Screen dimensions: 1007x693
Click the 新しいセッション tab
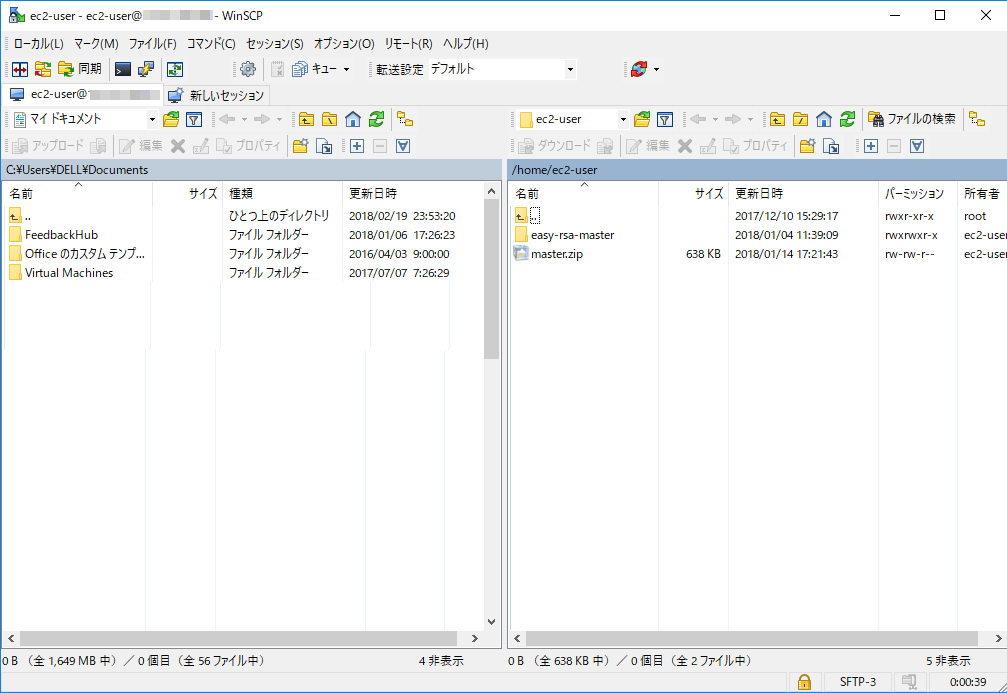pos(216,95)
